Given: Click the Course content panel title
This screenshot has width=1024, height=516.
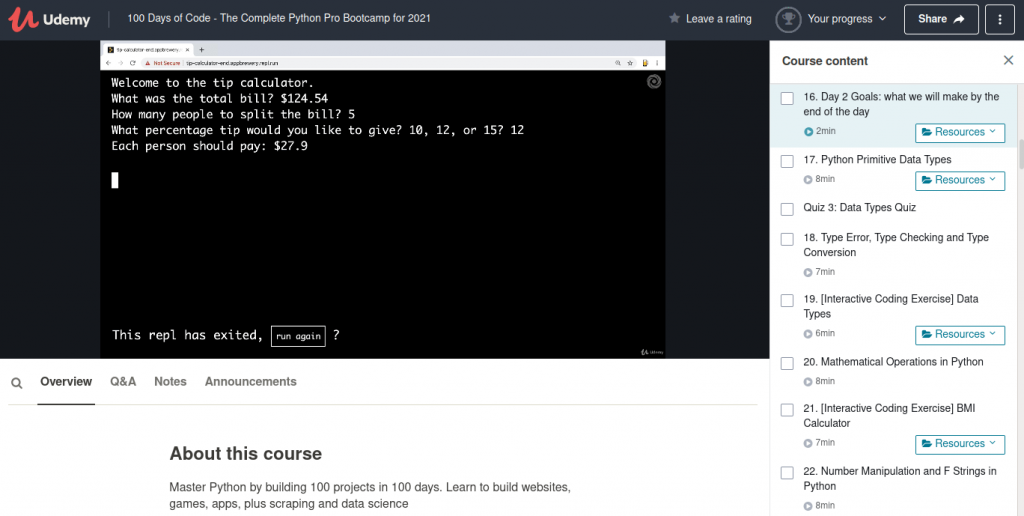Looking at the screenshot, I should click(x=825, y=61).
